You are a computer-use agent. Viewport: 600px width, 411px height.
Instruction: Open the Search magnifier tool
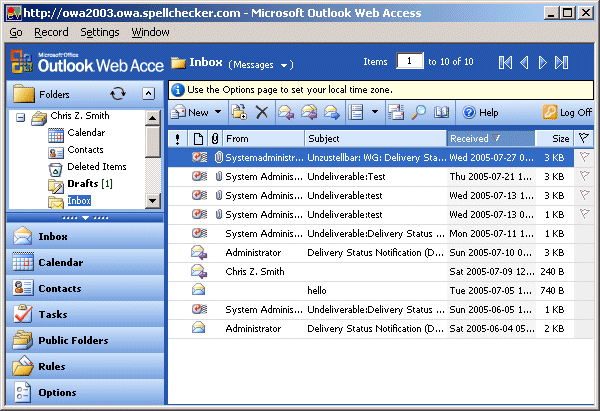417,113
